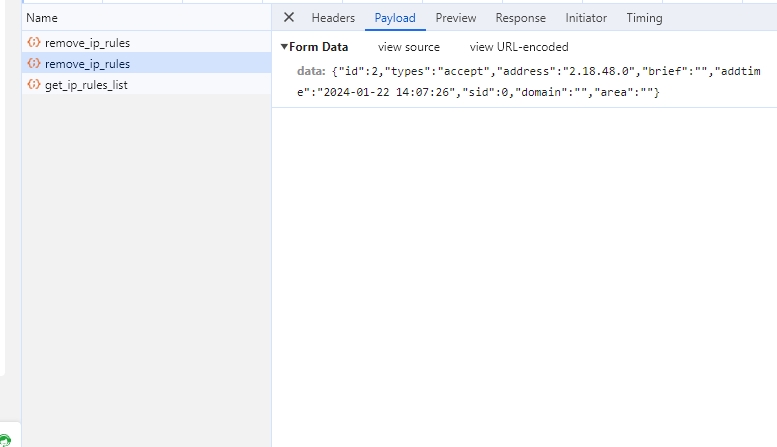Click the data key label
Screen dimensions: 777x447
(x=311, y=71)
